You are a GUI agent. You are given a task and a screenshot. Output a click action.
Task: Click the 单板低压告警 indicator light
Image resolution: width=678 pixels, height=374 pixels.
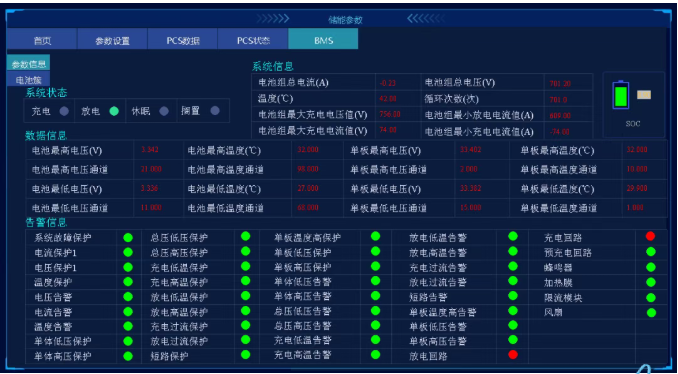[513, 325]
